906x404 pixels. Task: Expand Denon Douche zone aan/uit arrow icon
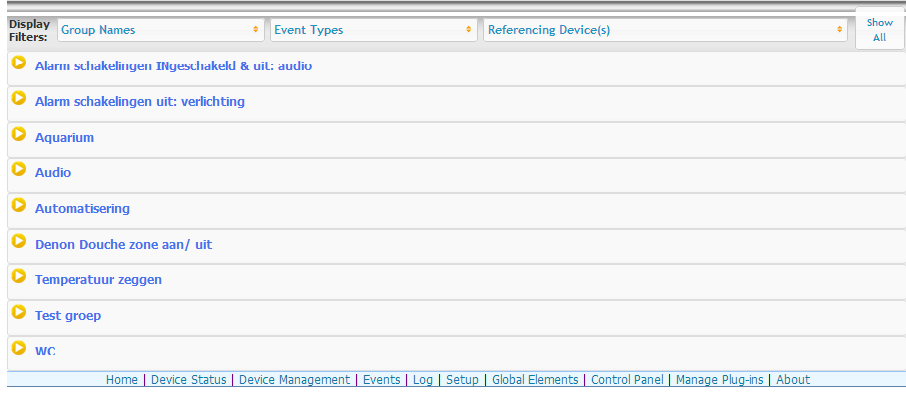coord(18,241)
